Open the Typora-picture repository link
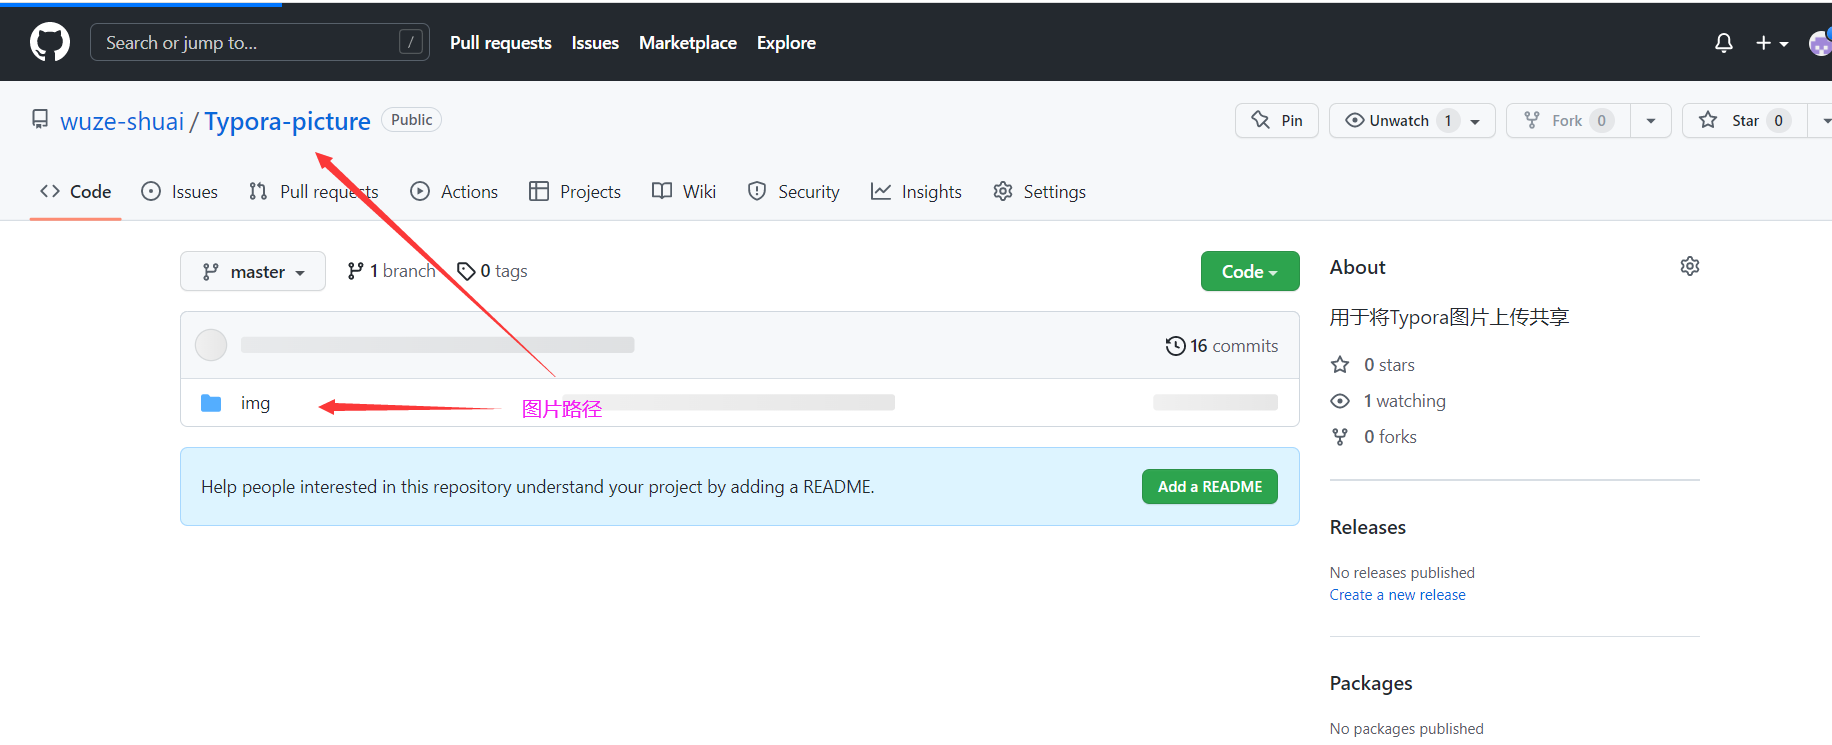 (287, 121)
